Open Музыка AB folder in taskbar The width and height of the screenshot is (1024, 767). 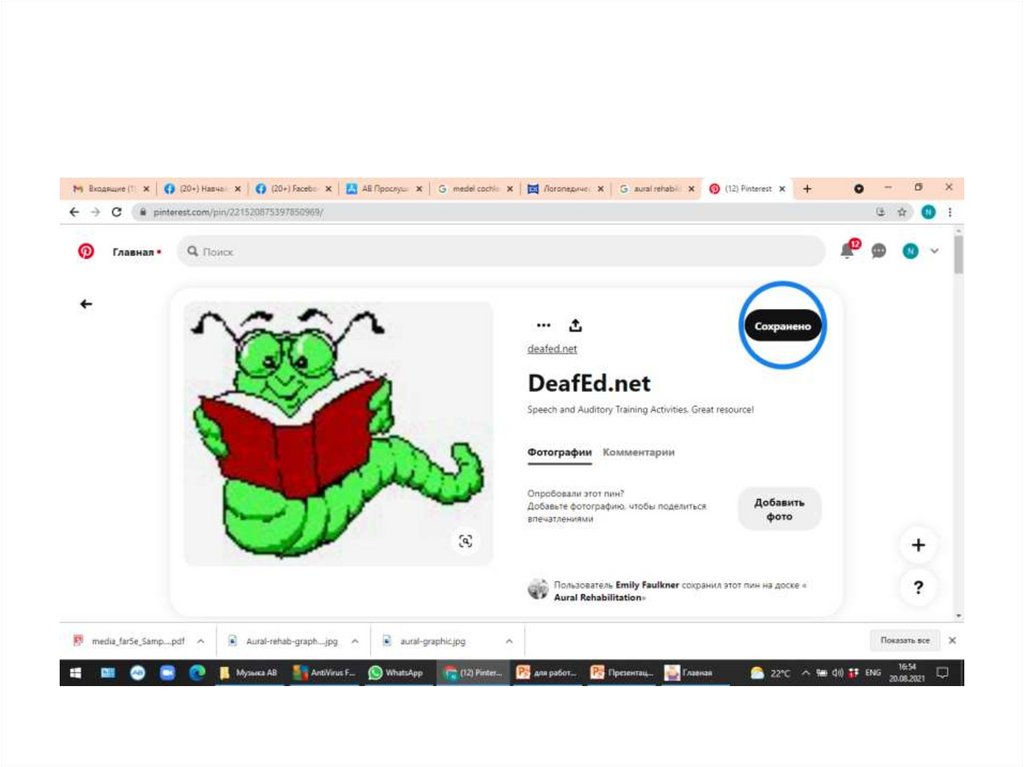[249, 673]
